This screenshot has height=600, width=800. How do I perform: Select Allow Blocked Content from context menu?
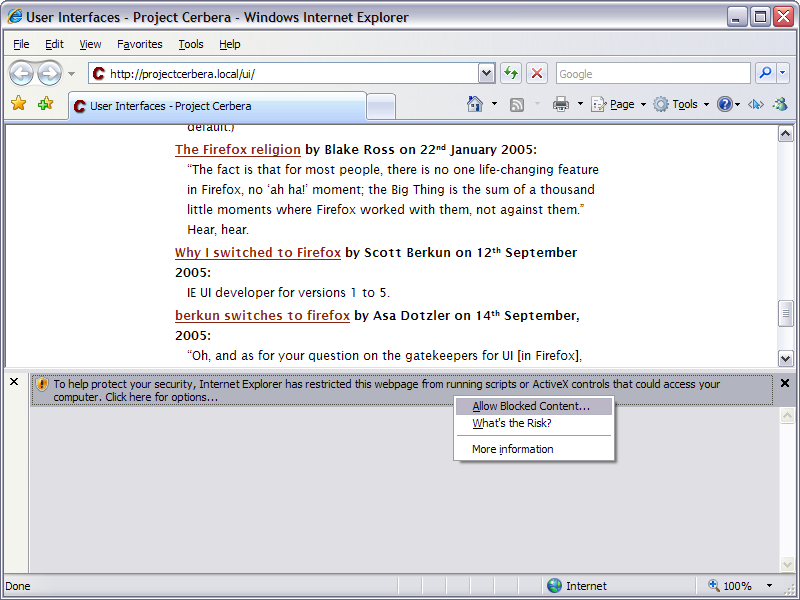pos(531,407)
